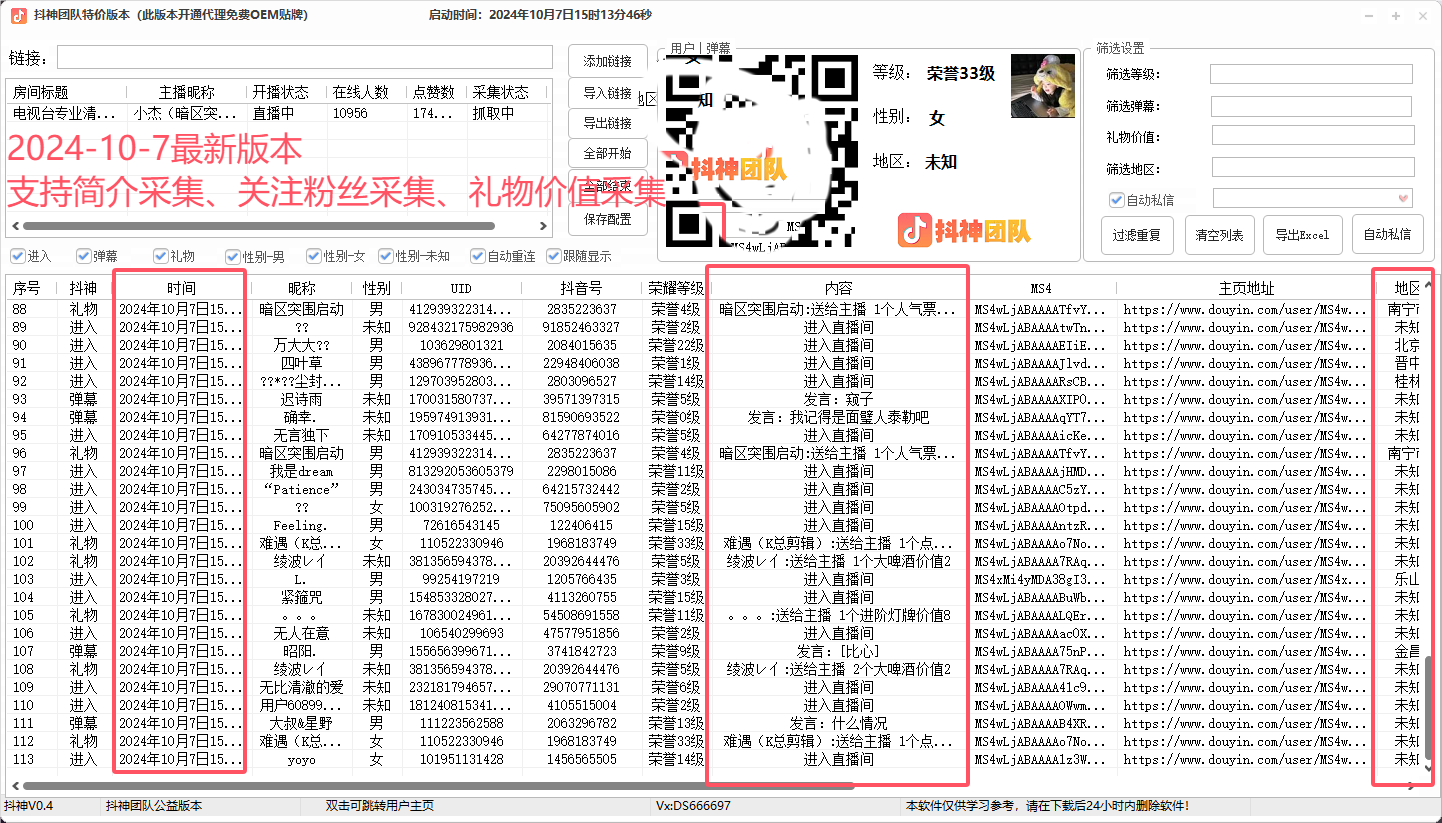This screenshot has width=1442, height=823.
Task: Toggle the 跟随显示 checkbox
Action: point(554,256)
